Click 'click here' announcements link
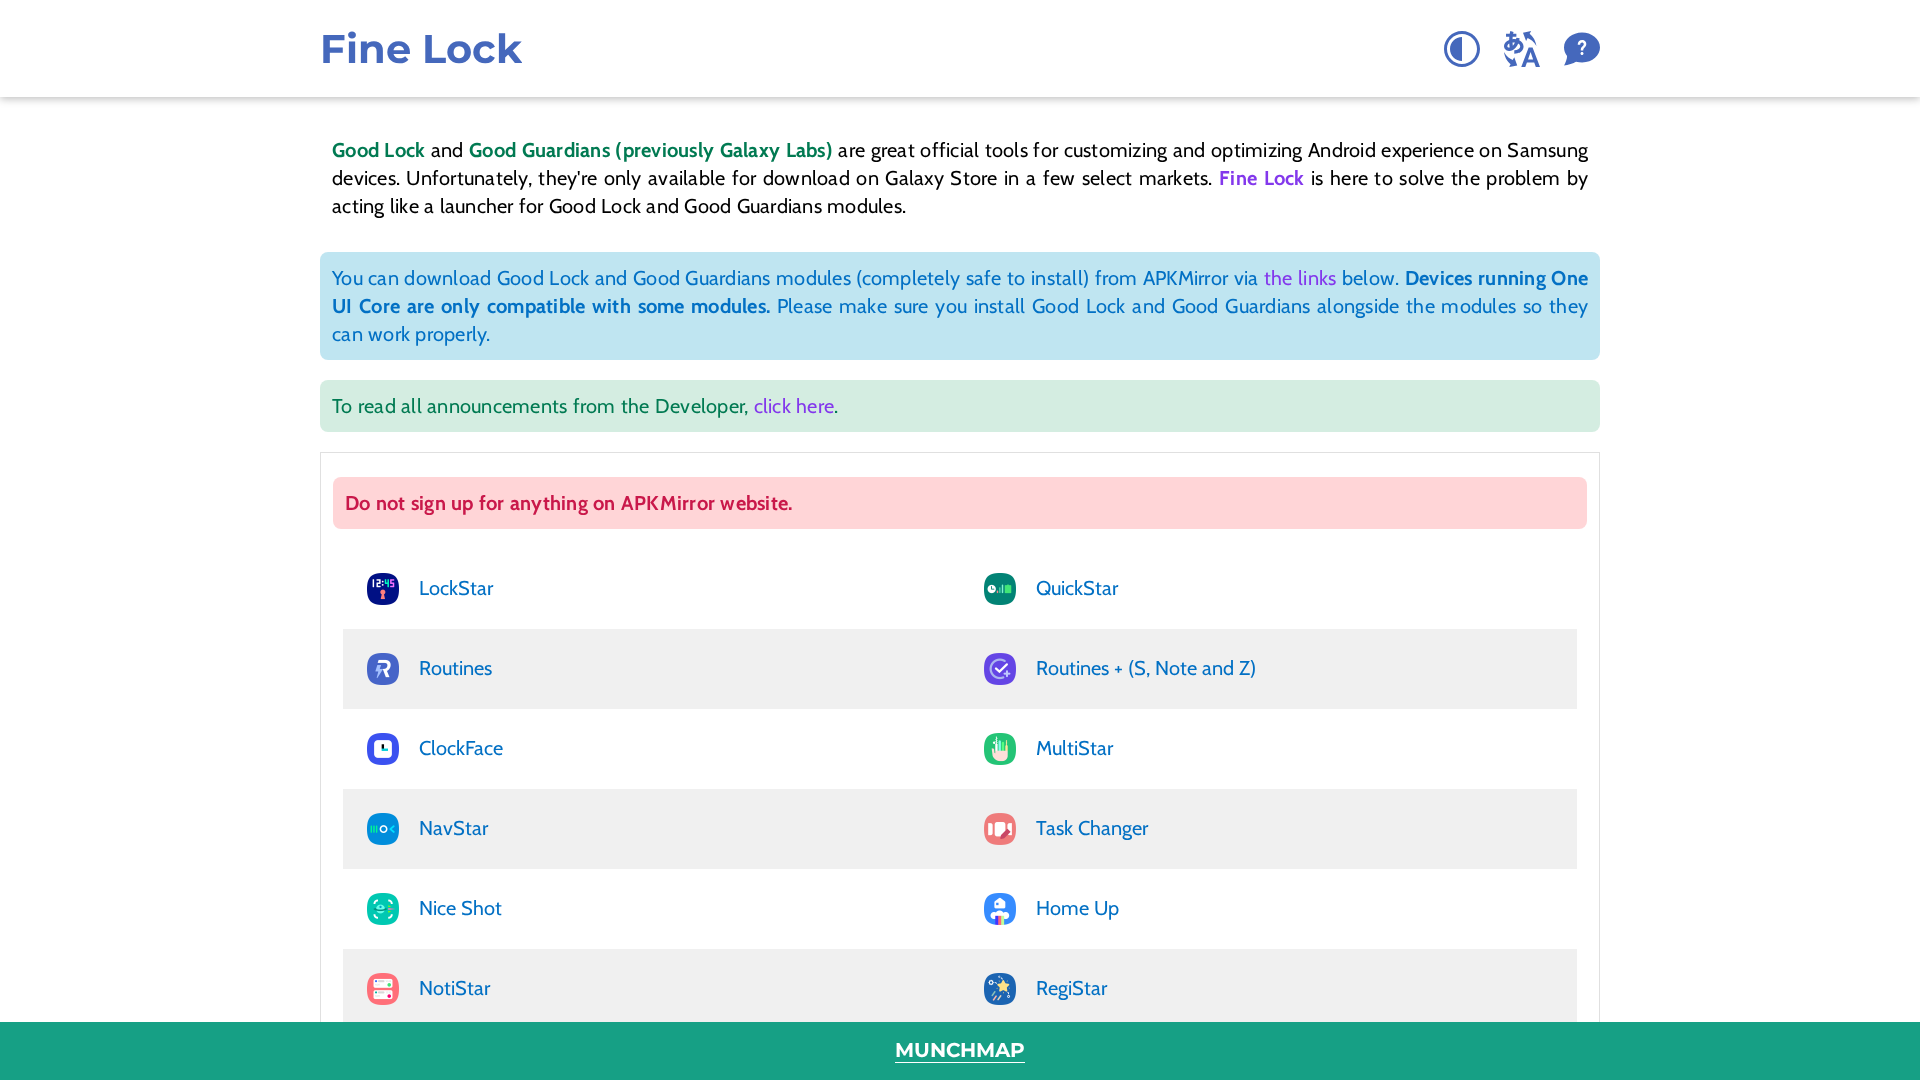Screen dimensions: 1920x1080 tap(794, 406)
